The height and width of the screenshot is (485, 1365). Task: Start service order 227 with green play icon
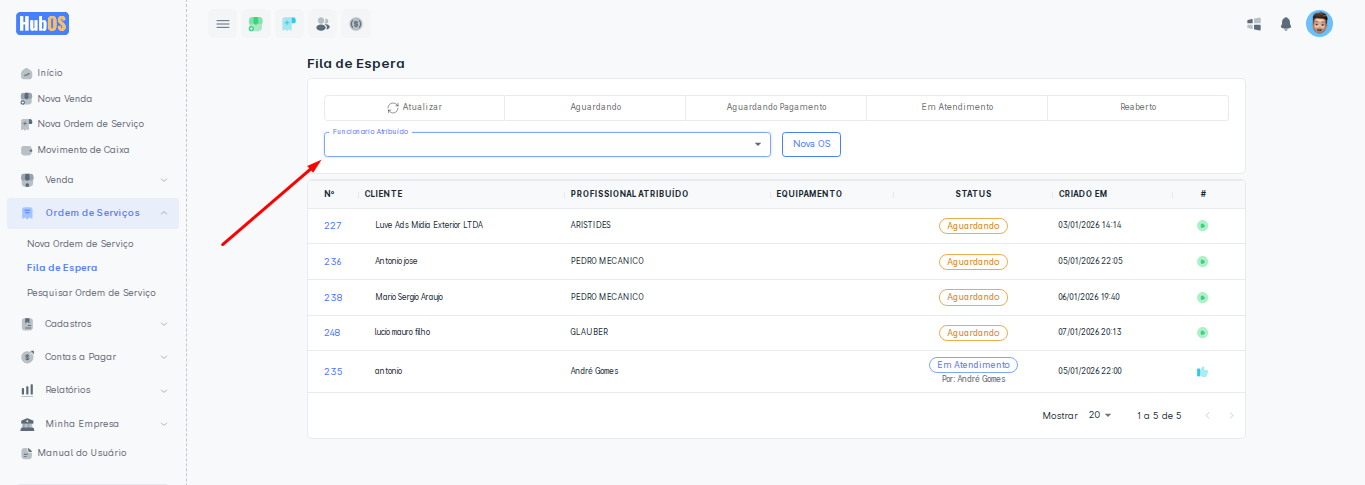1202,226
